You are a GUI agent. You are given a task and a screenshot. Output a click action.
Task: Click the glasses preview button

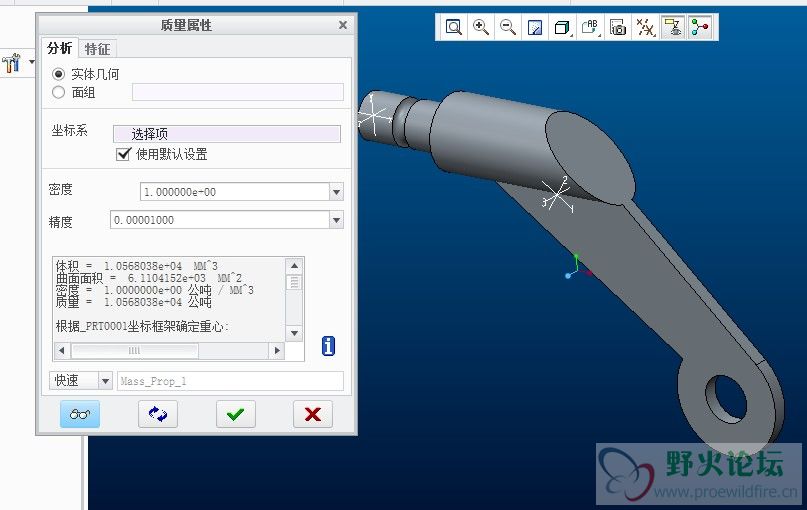(x=80, y=414)
